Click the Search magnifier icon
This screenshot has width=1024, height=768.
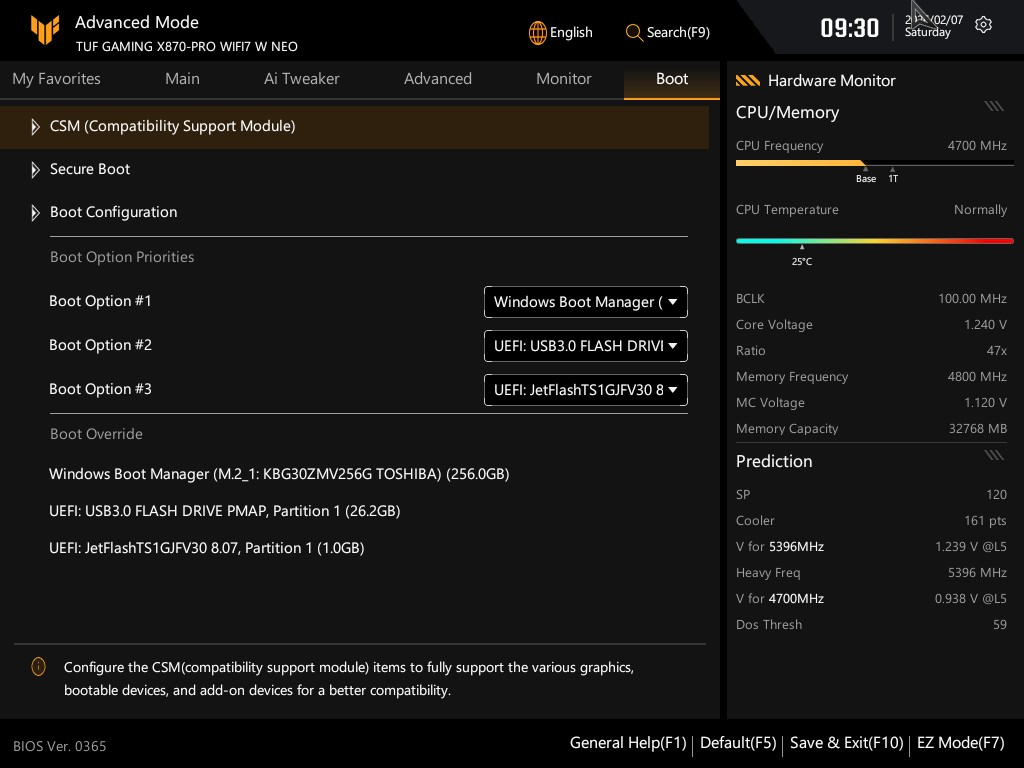[x=634, y=32]
